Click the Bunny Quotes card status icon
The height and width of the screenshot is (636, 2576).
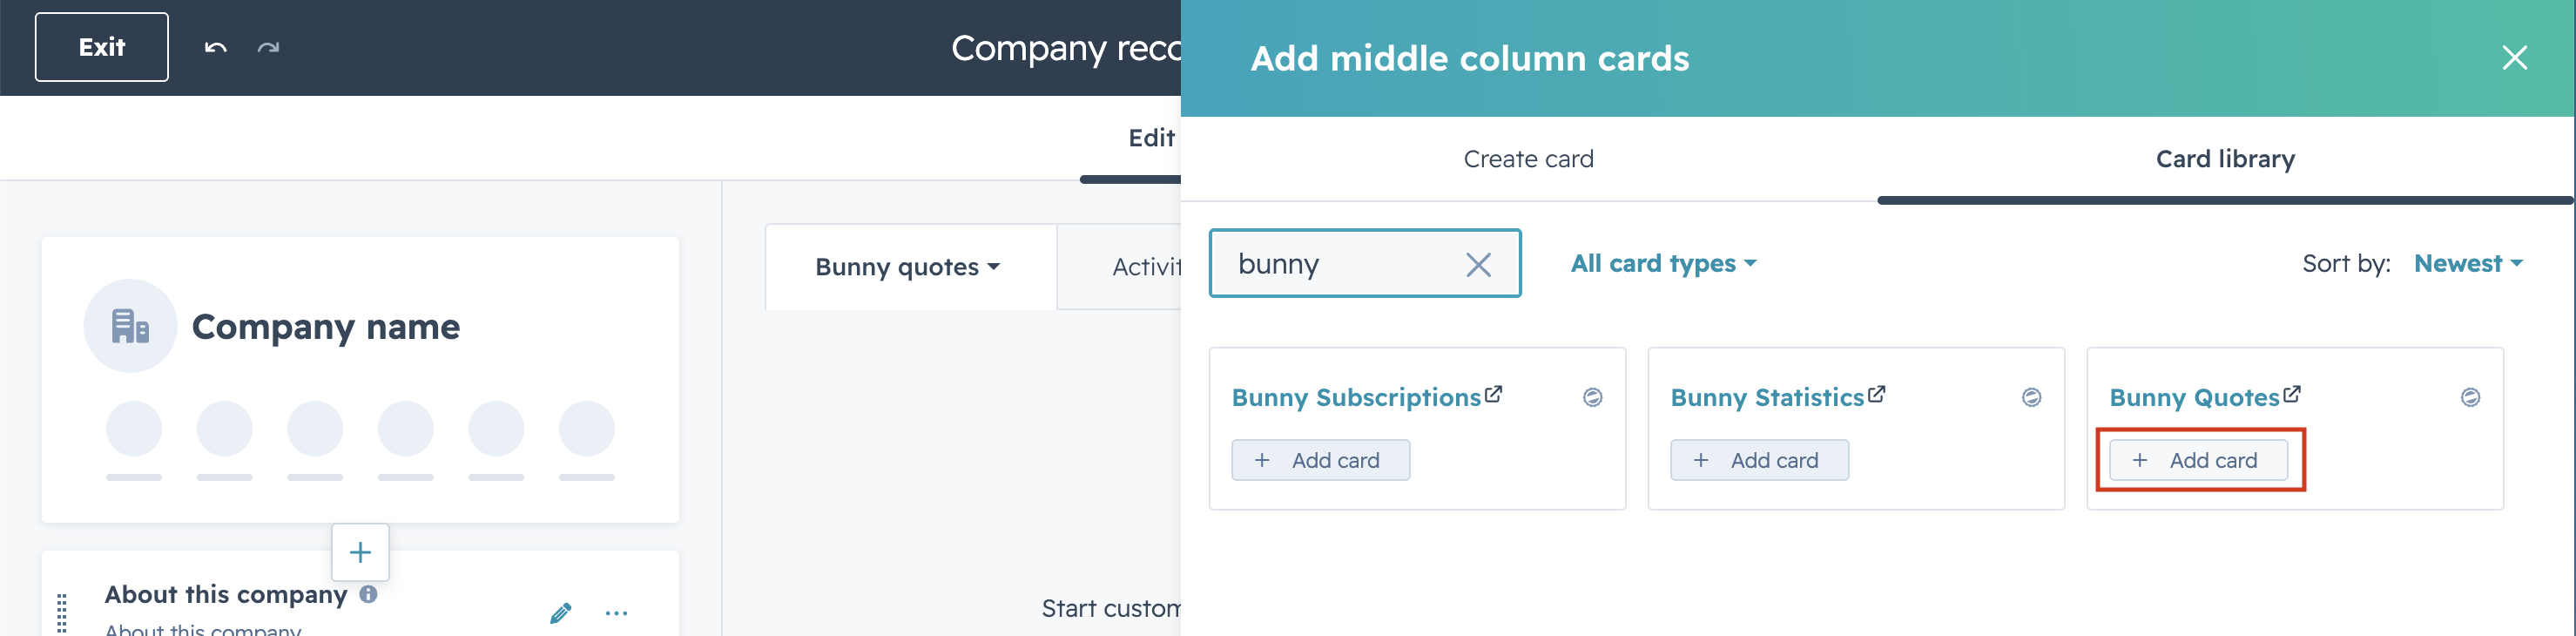[2470, 397]
